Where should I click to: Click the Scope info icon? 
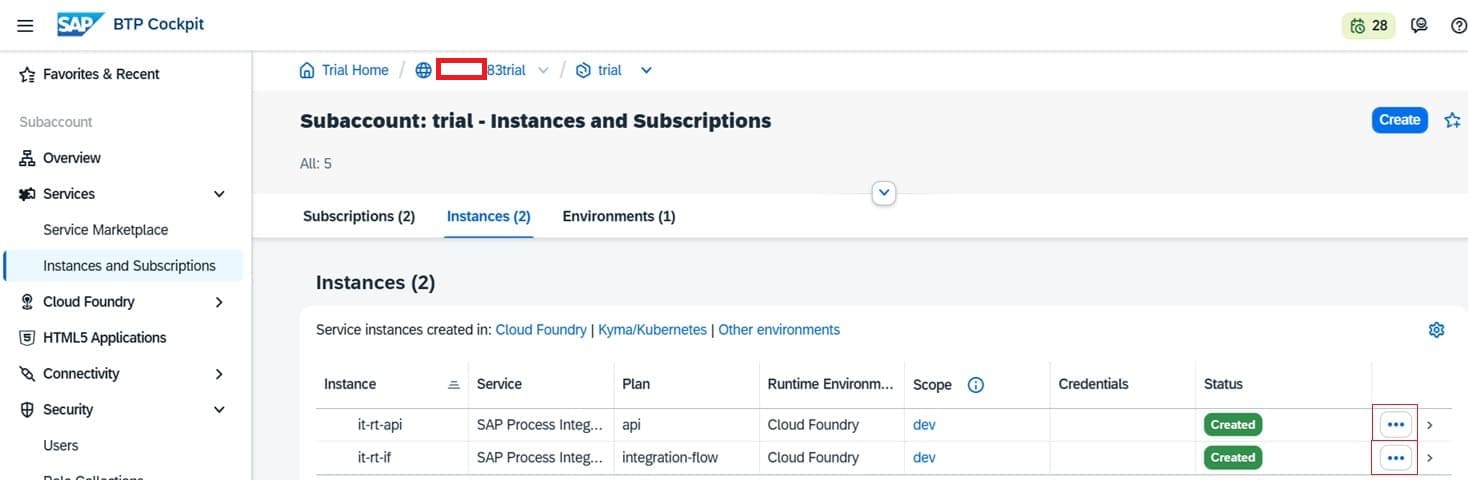pos(976,384)
